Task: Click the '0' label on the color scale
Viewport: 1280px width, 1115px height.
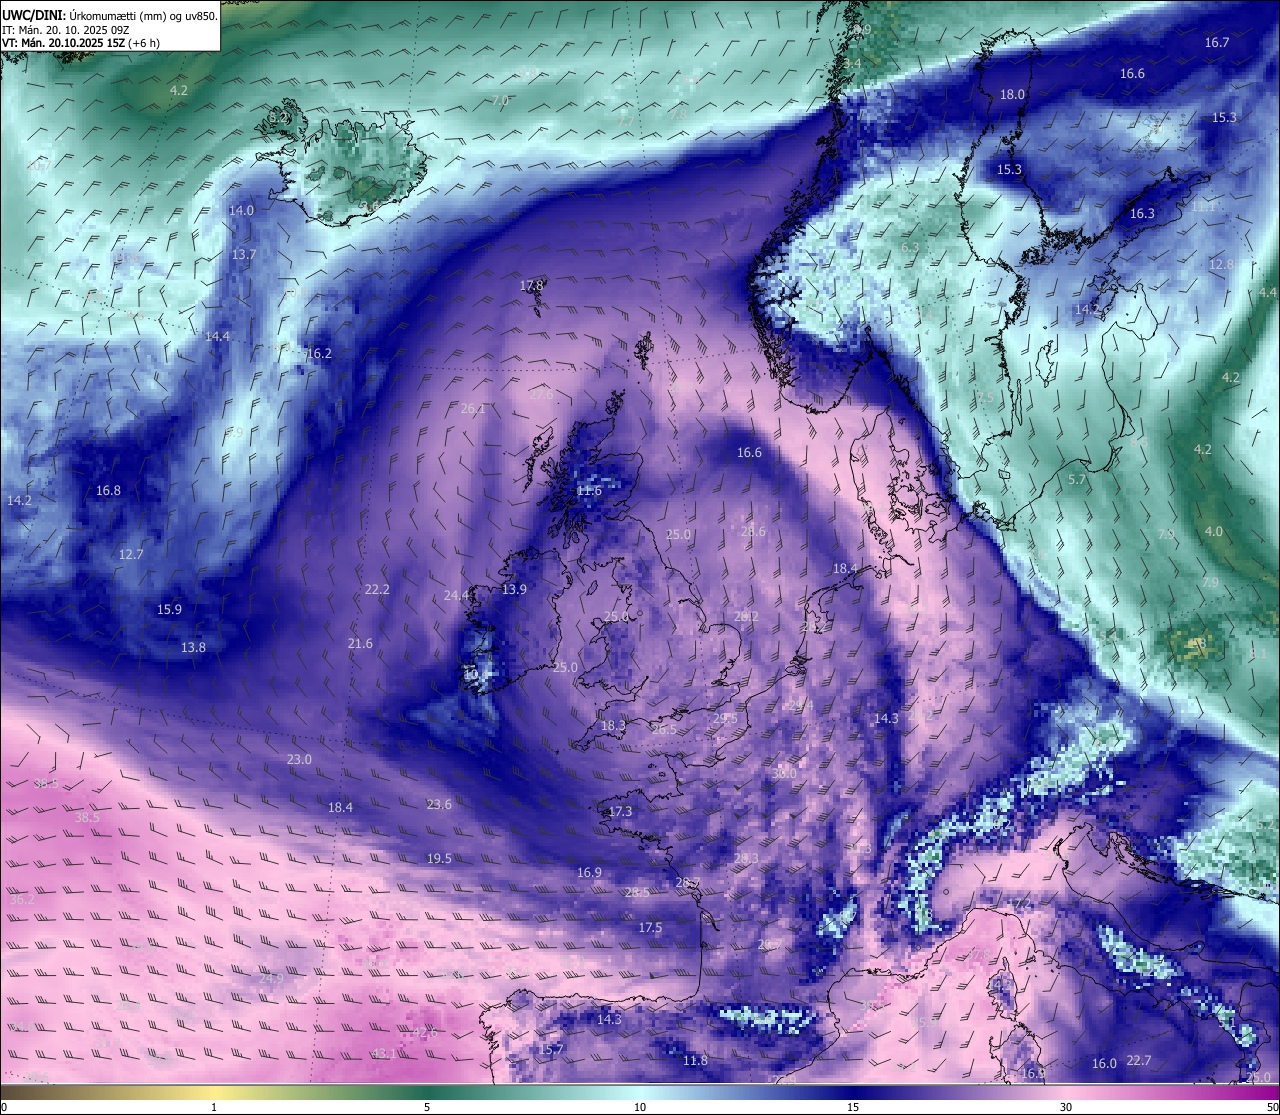Action: point(4,1107)
